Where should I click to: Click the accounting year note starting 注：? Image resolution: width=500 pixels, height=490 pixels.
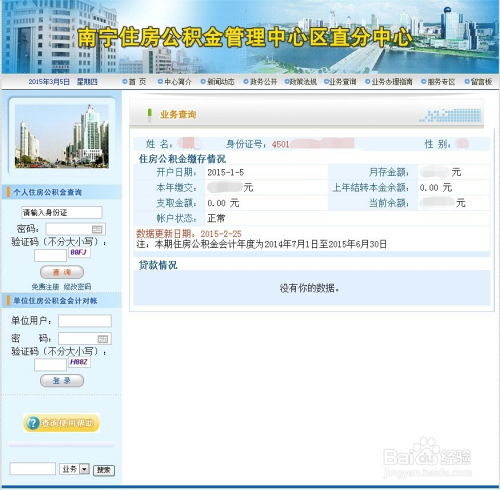pyautogui.click(x=262, y=244)
